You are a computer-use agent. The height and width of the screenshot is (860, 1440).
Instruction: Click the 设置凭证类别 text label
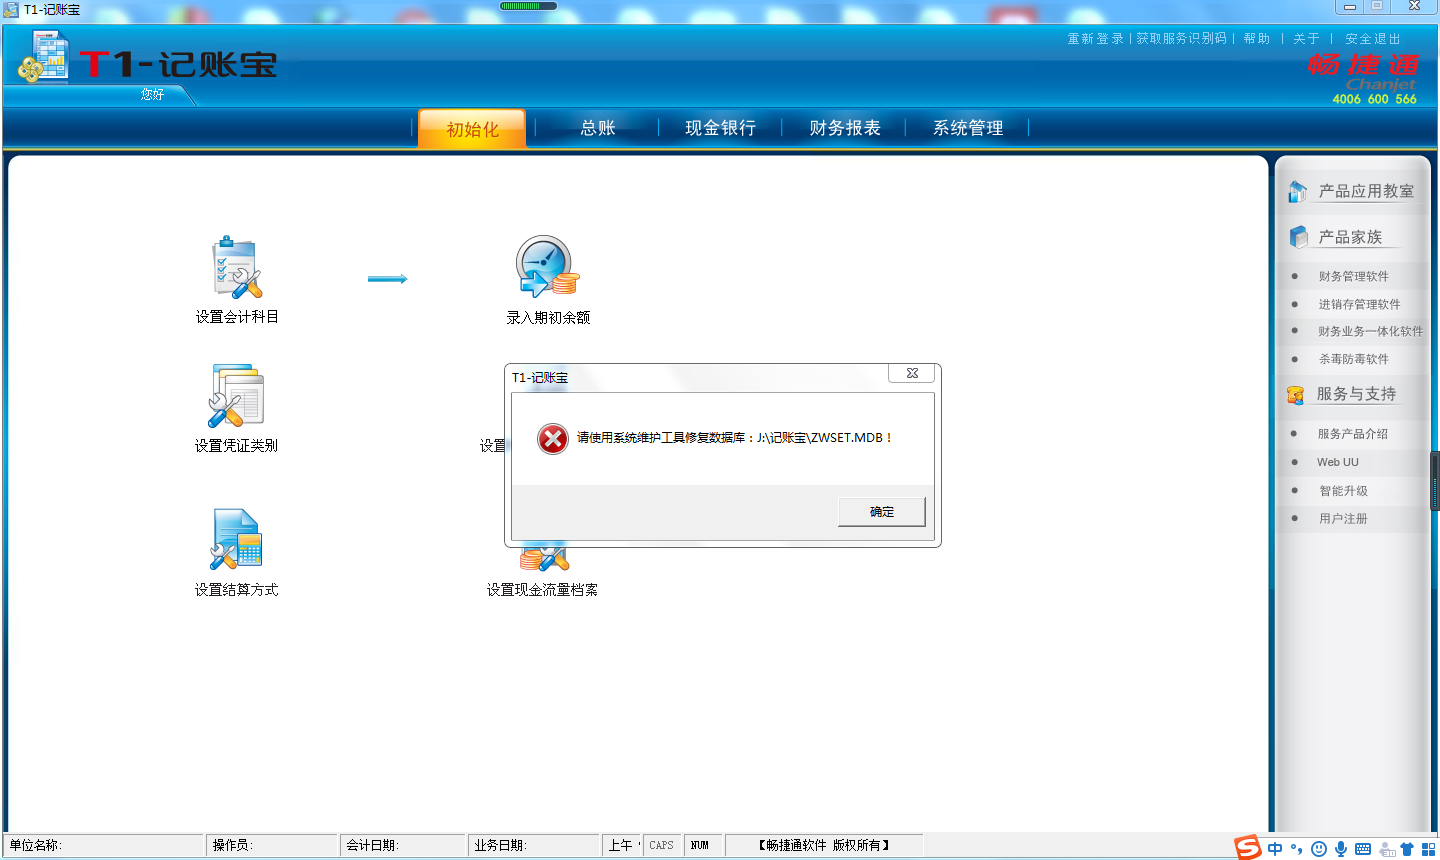[x=236, y=446]
